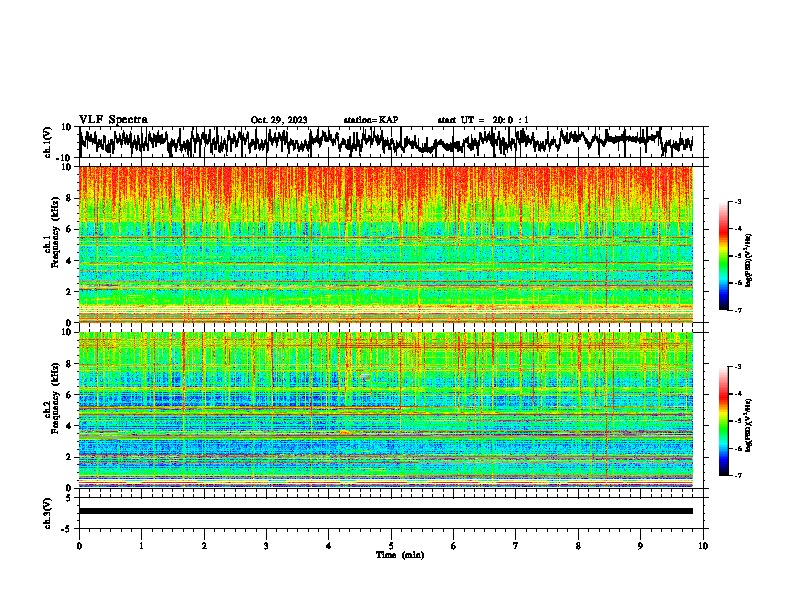Select the date text "Oct. 29, 2023"
The height and width of the screenshot is (612, 792).
[279, 120]
